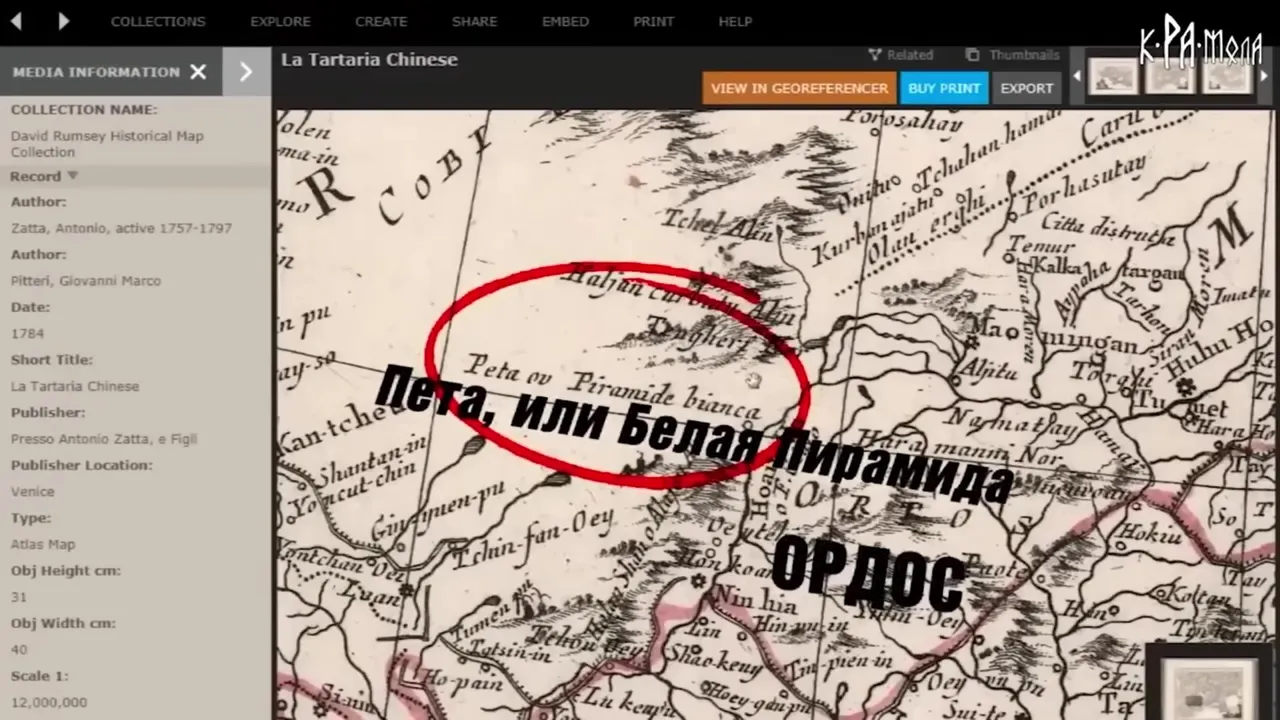Click the Buy Print button
Screen dimensions: 1280x720
point(944,88)
